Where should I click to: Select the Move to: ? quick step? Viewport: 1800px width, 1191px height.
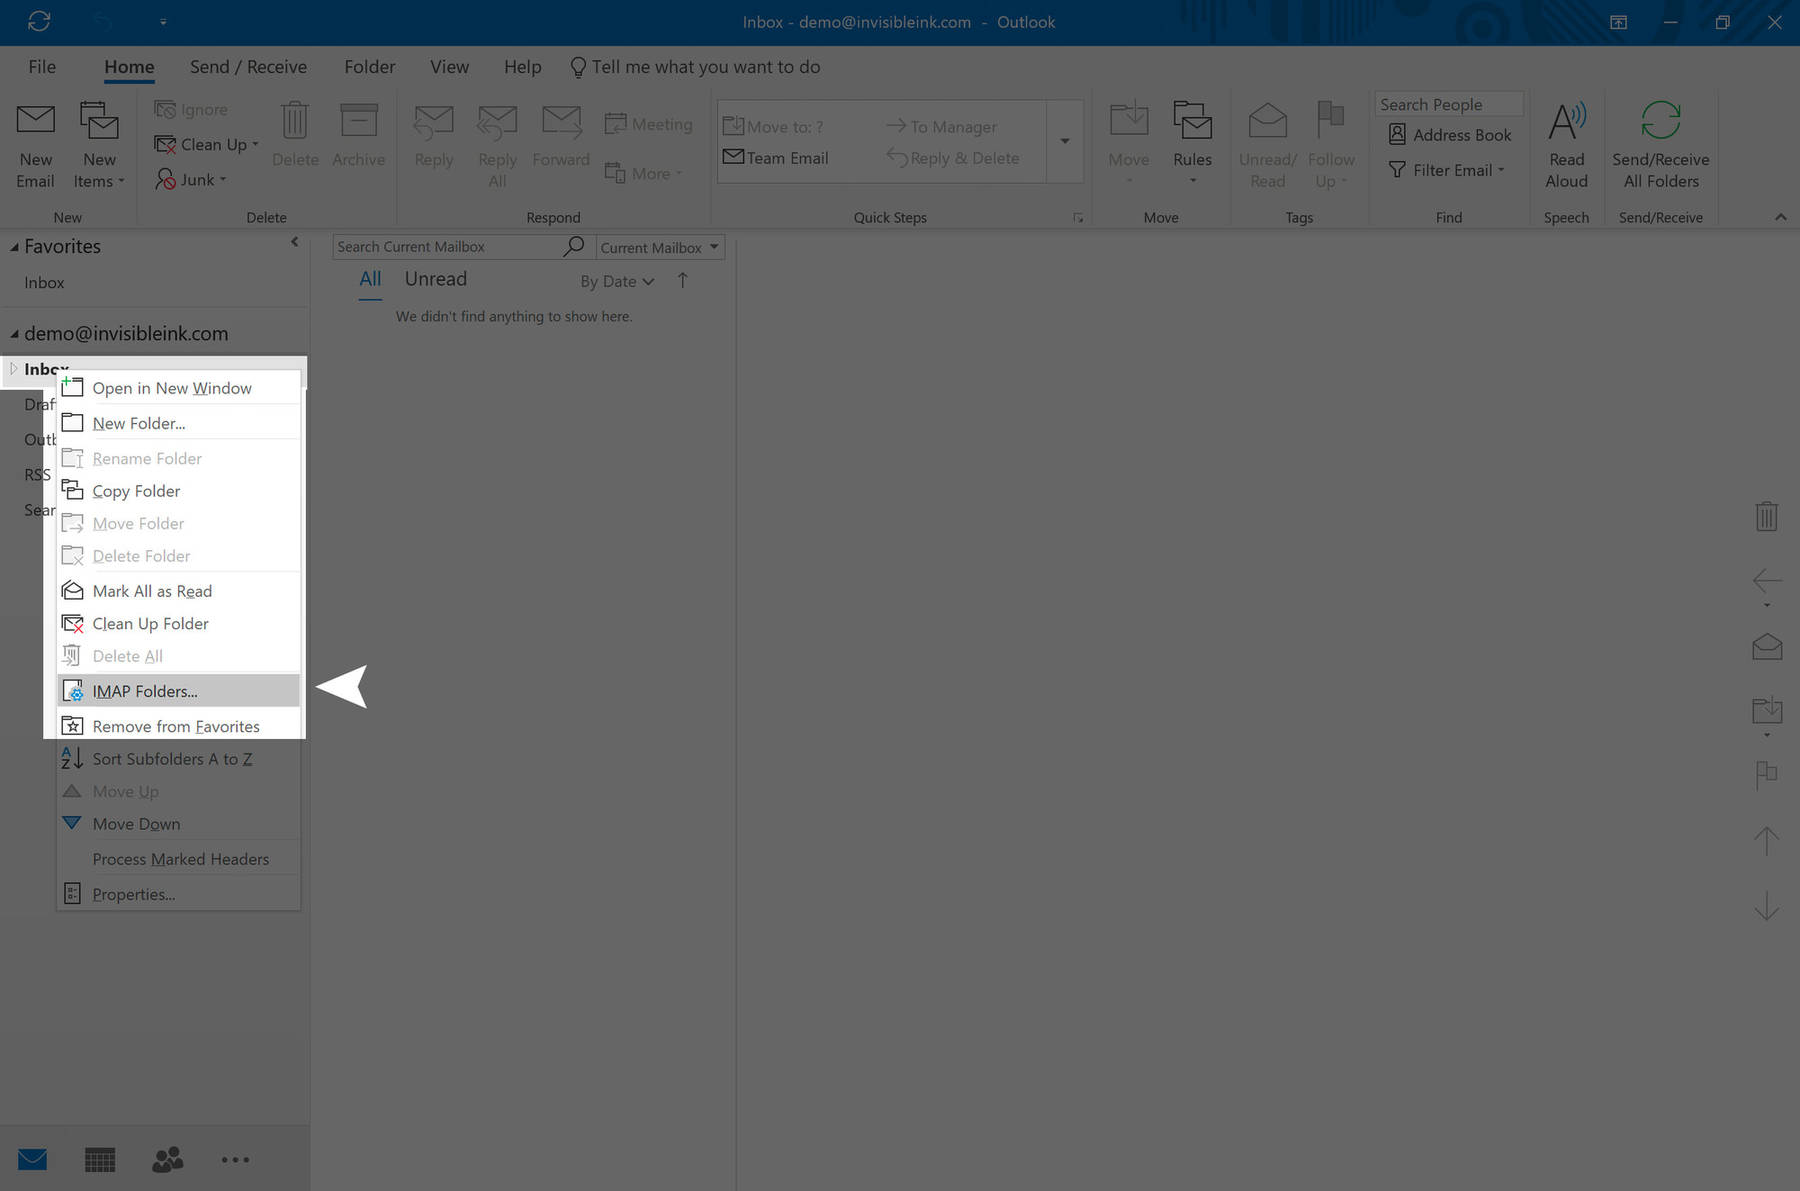point(773,127)
